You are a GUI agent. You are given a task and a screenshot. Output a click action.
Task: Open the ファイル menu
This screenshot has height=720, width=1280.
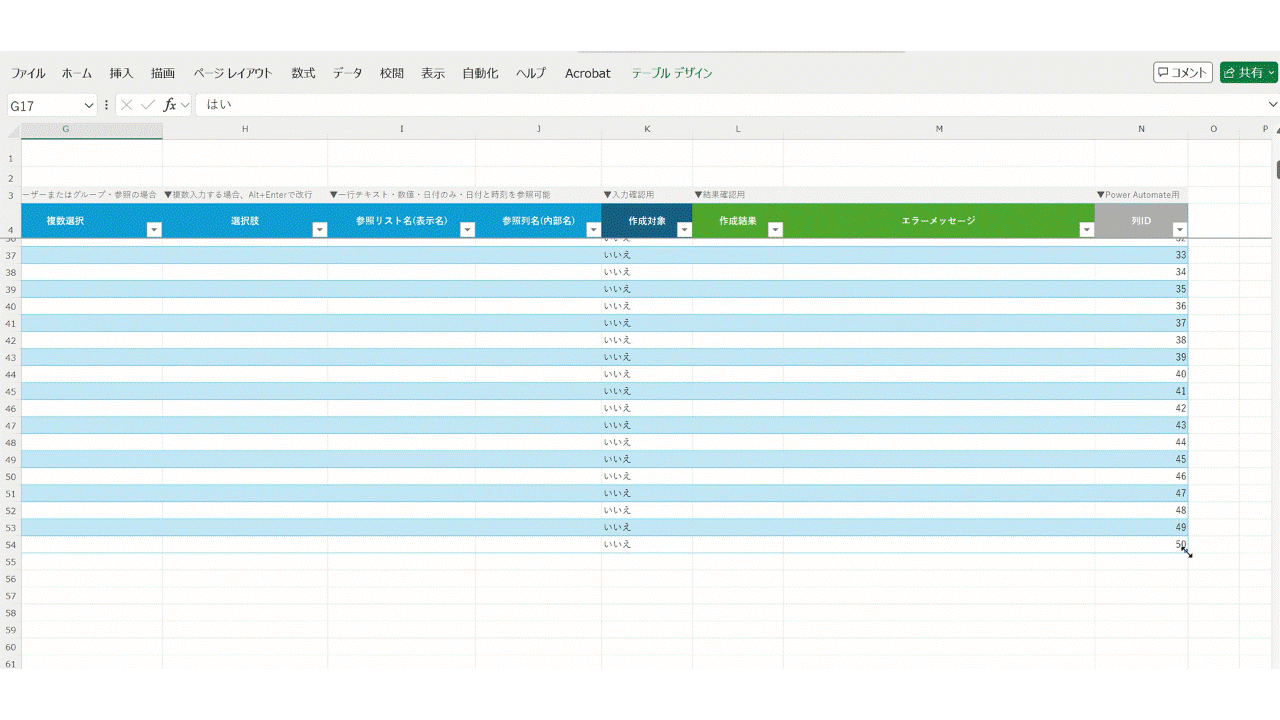point(28,73)
